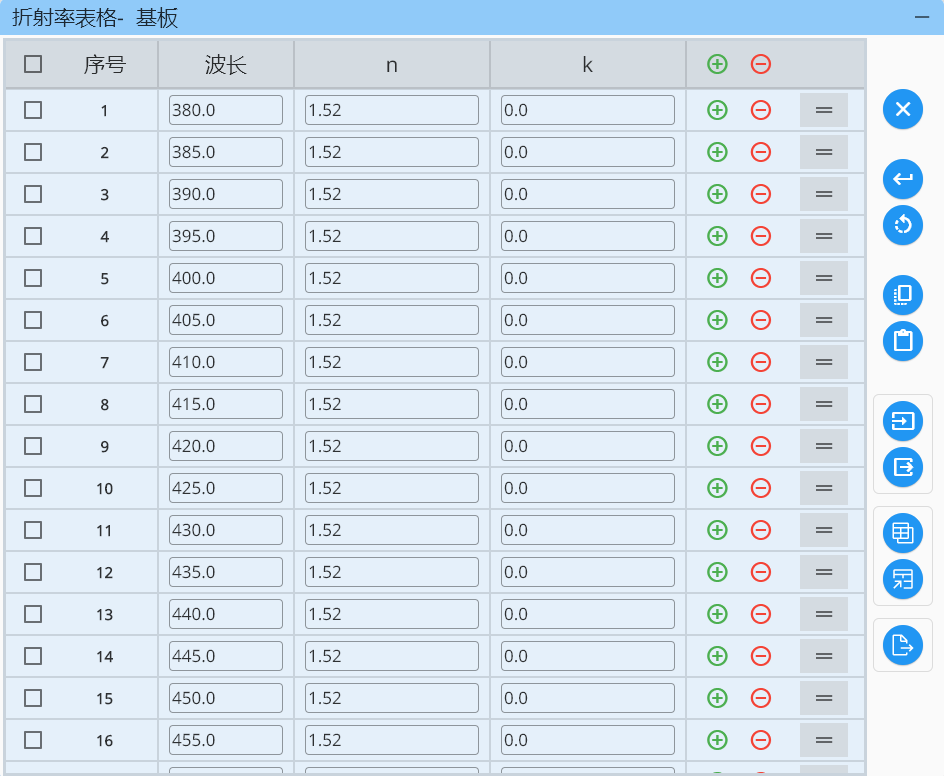Toggle the select-all checkbox in header
944x776 pixels.
point(33,64)
